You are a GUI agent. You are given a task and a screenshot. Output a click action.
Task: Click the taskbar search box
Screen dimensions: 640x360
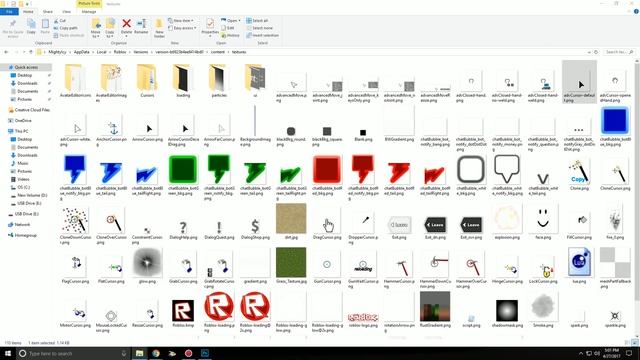73,353
